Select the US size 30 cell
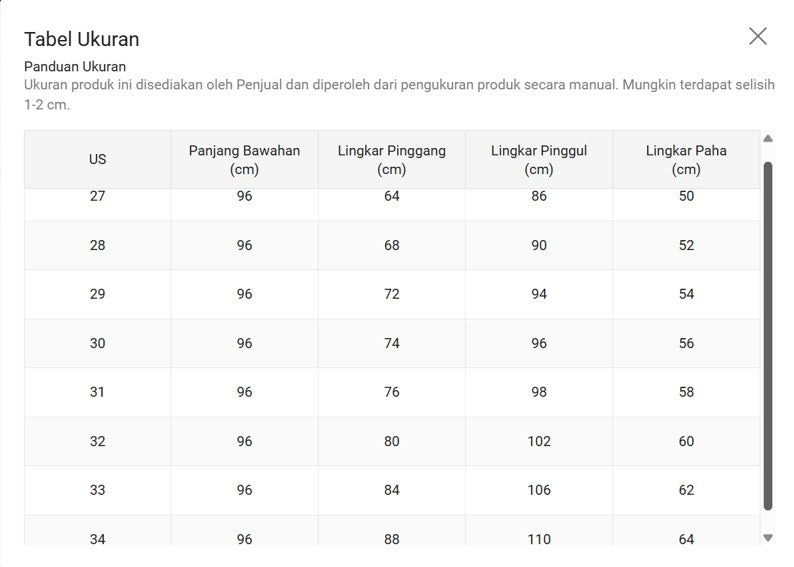 [x=97, y=343]
